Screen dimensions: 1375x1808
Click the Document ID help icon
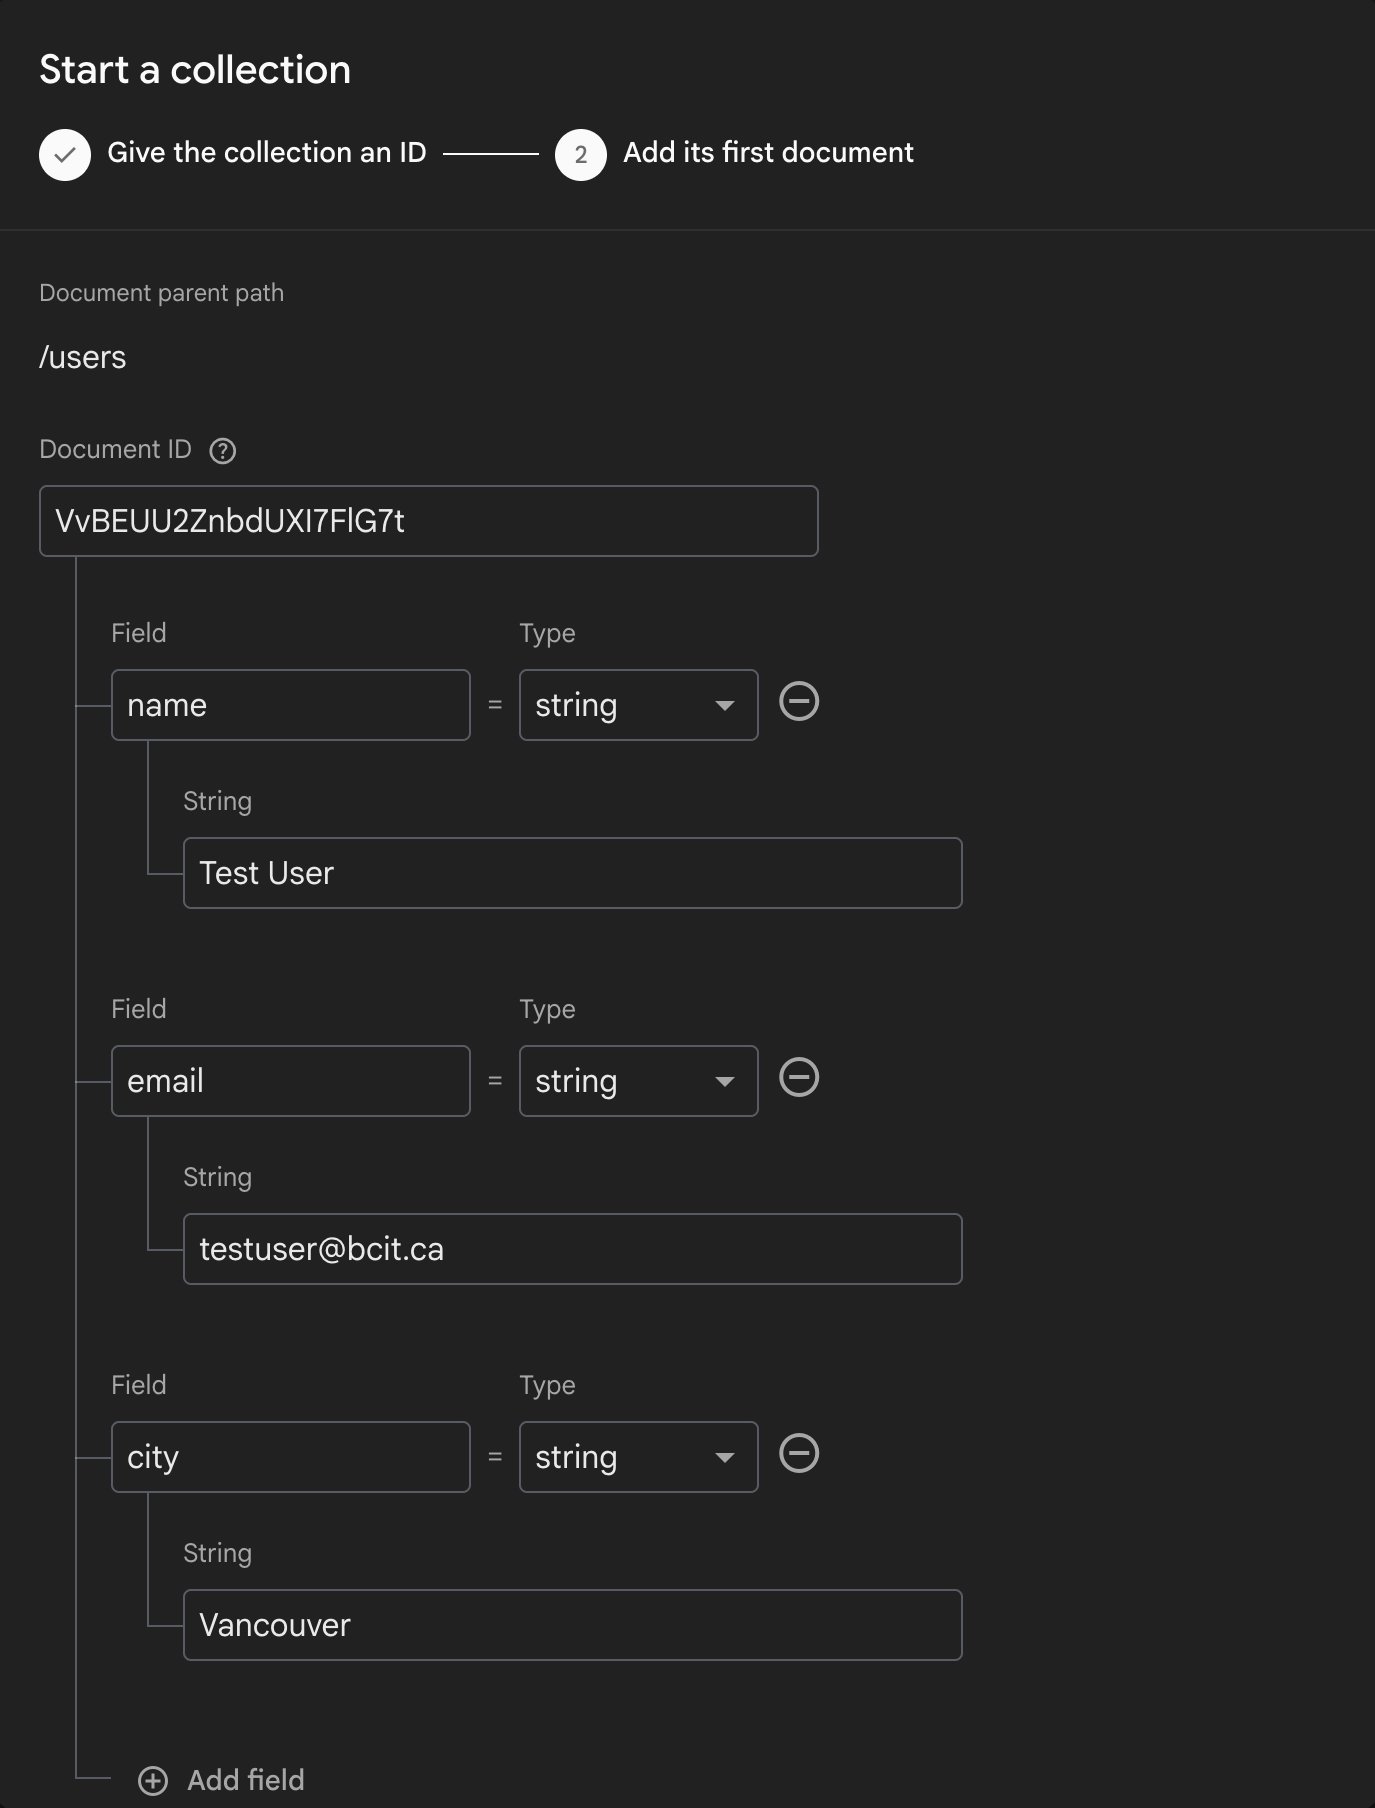pyautogui.click(x=222, y=451)
